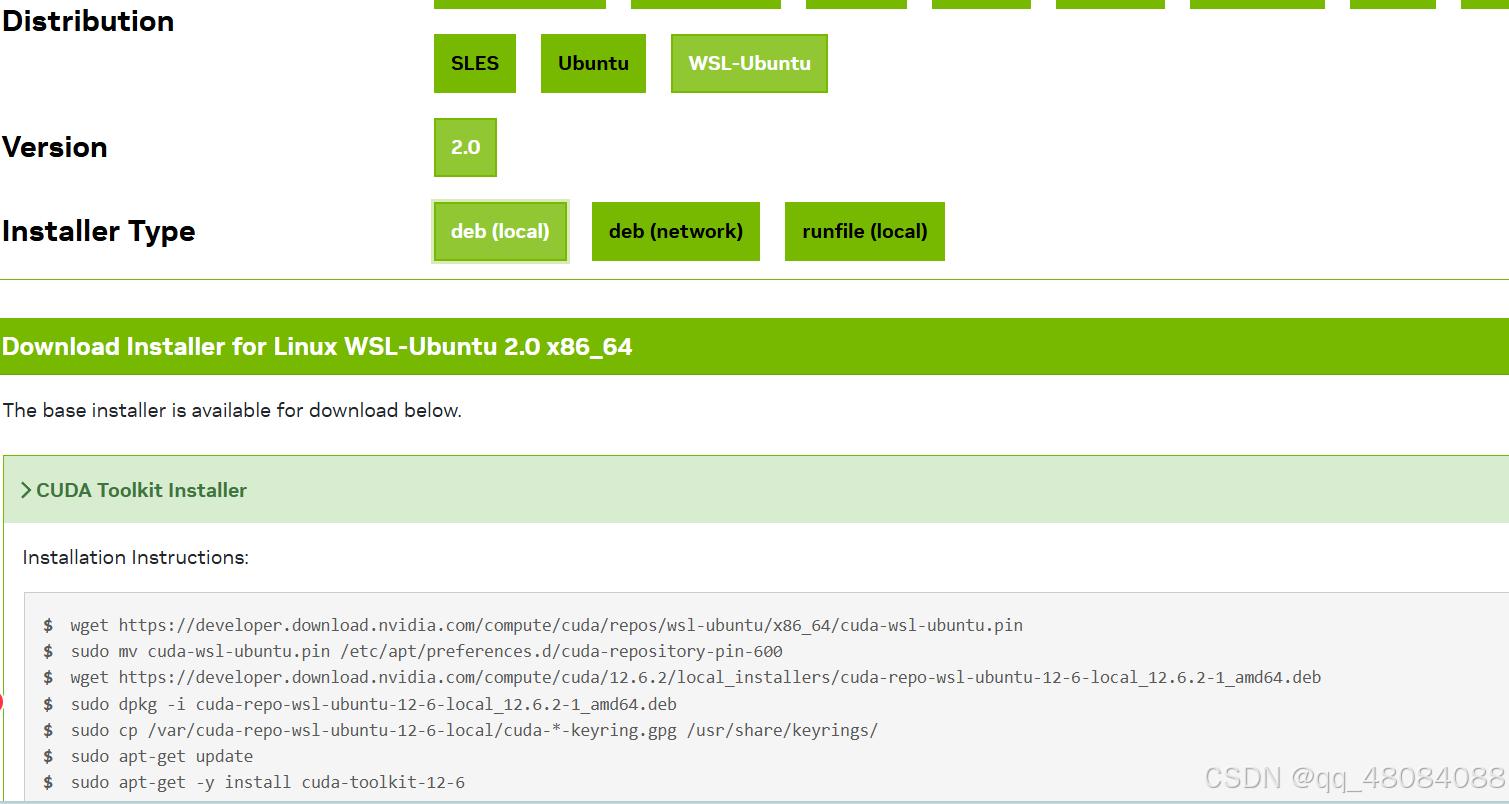The width and height of the screenshot is (1509, 804).
Task: Select the SLES distribution button
Action: tap(475, 63)
